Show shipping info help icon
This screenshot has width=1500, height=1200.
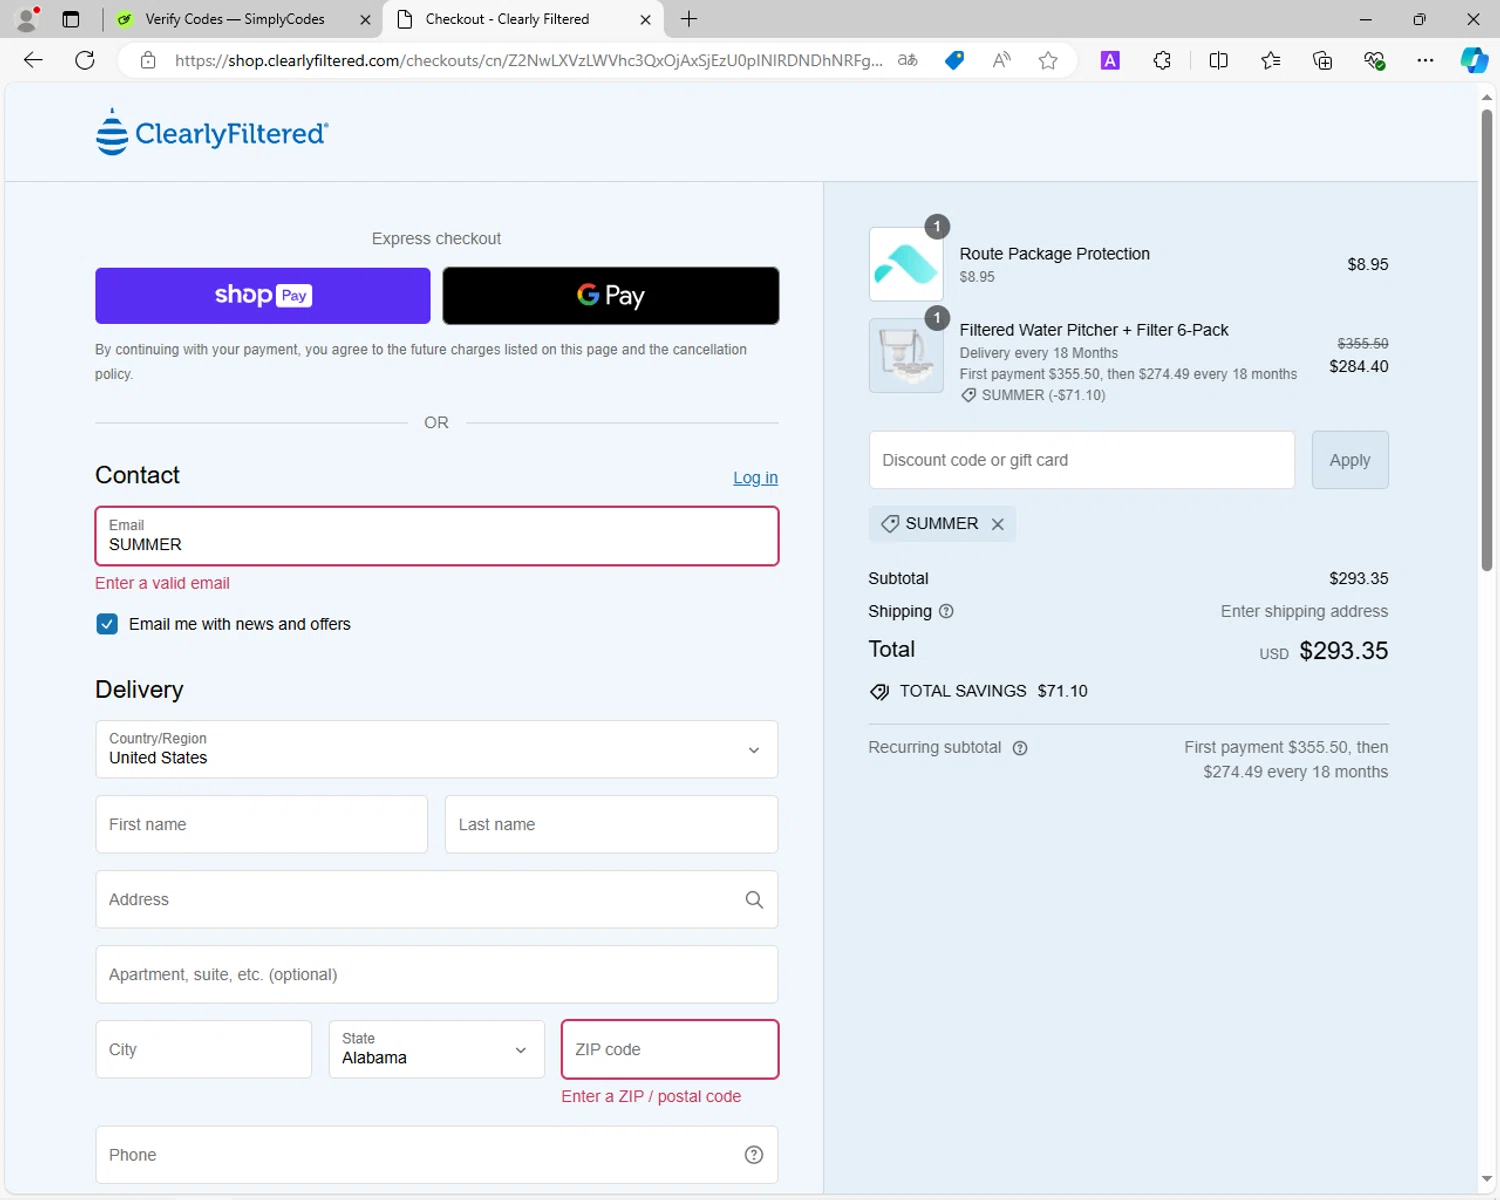[x=946, y=611]
